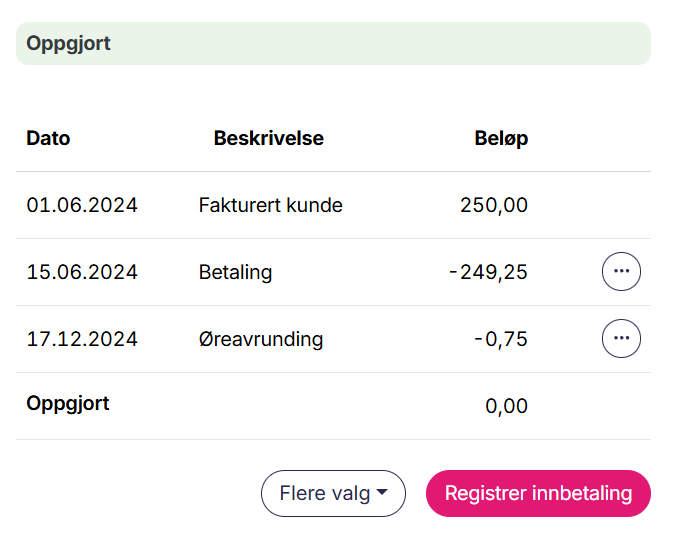Click the 250,00 invoice amount
The height and width of the screenshot is (533, 678).
coord(494,206)
